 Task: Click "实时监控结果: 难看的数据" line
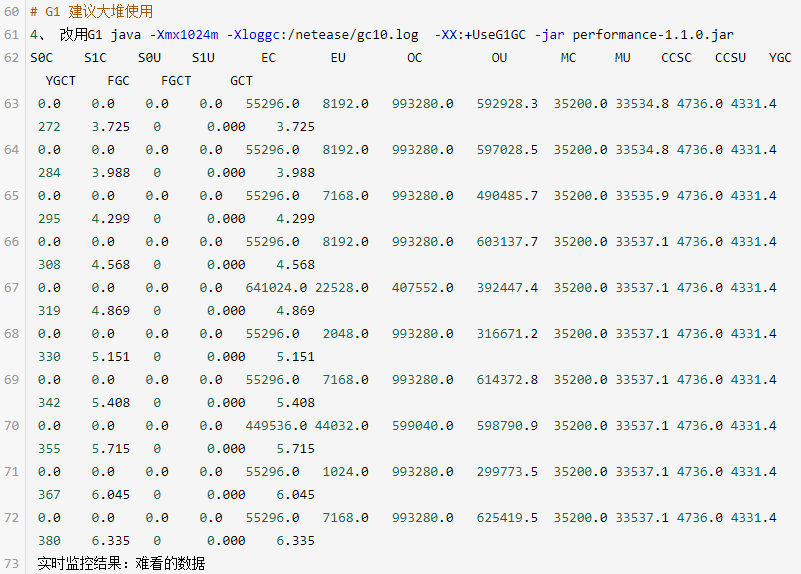coord(121,563)
